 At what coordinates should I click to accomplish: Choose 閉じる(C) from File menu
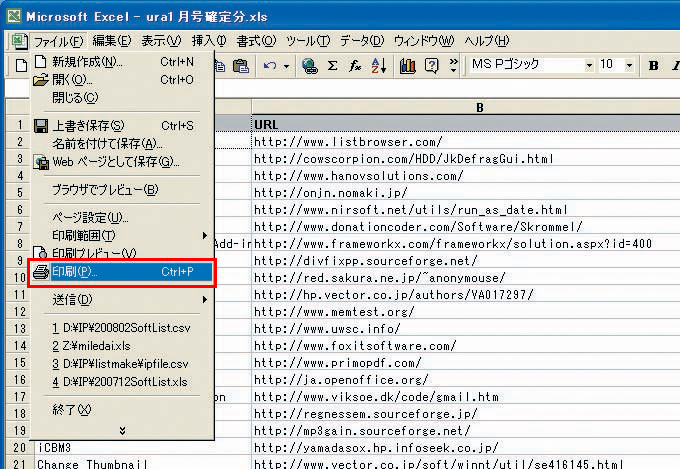tap(122, 98)
